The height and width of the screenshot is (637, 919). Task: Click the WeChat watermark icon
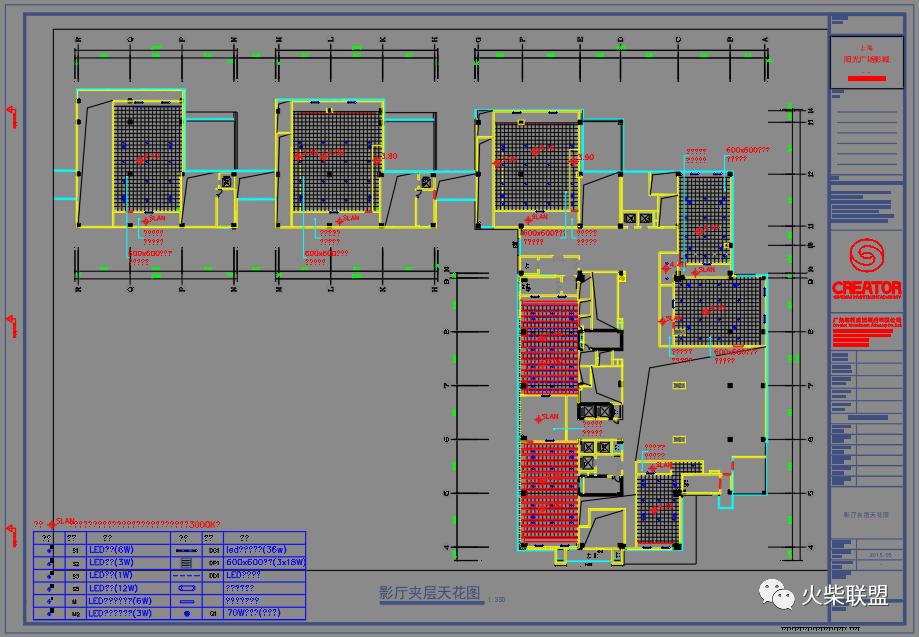(x=778, y=596)
